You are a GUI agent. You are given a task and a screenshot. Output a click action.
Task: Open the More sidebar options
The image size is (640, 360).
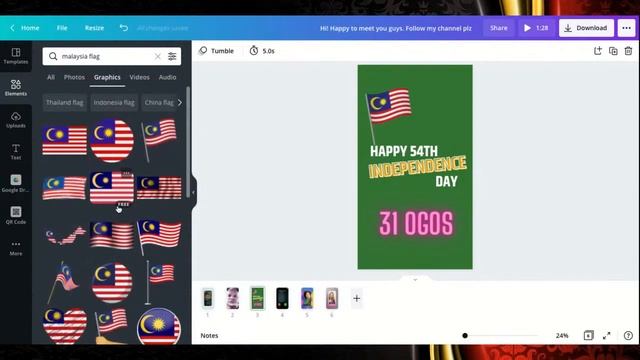tap(16, 247)
